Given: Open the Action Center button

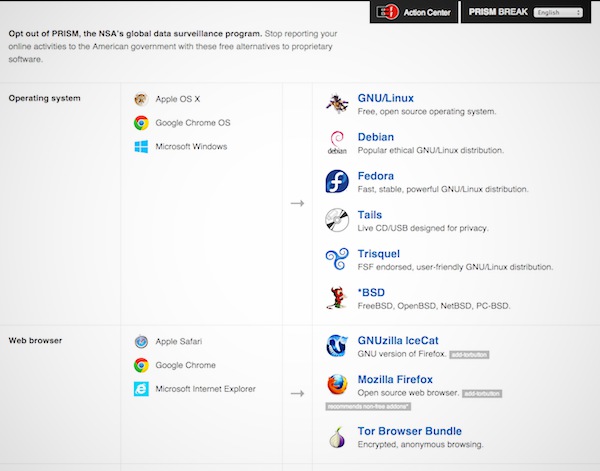Looking at the screenshot, I should tap(414, 12).
